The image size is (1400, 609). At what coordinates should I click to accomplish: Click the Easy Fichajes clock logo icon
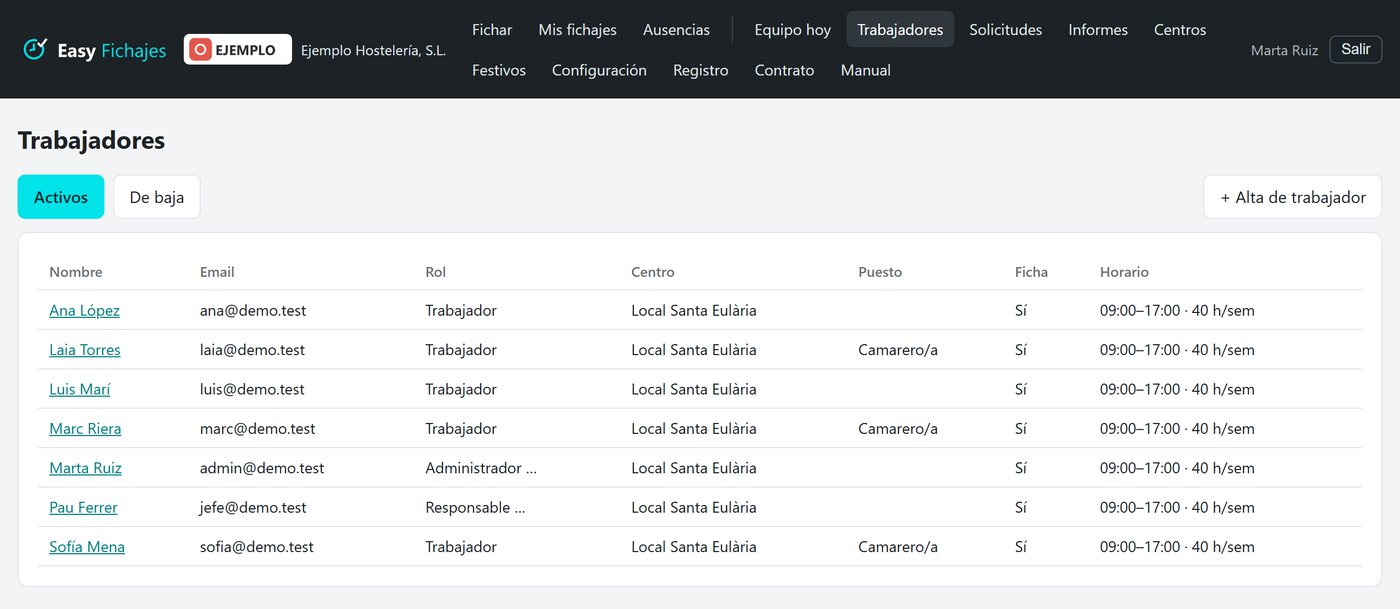tap(36, 49)
